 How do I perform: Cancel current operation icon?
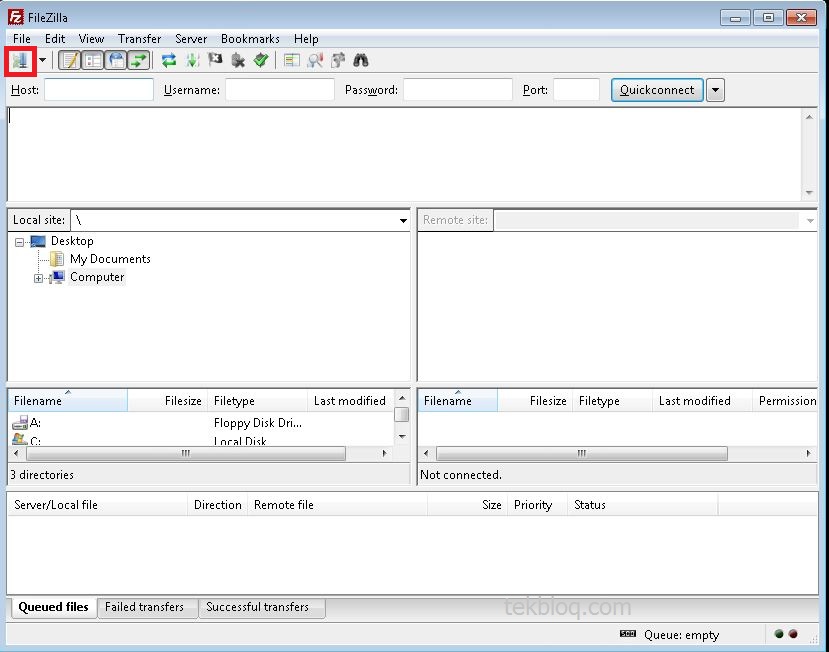215,60
